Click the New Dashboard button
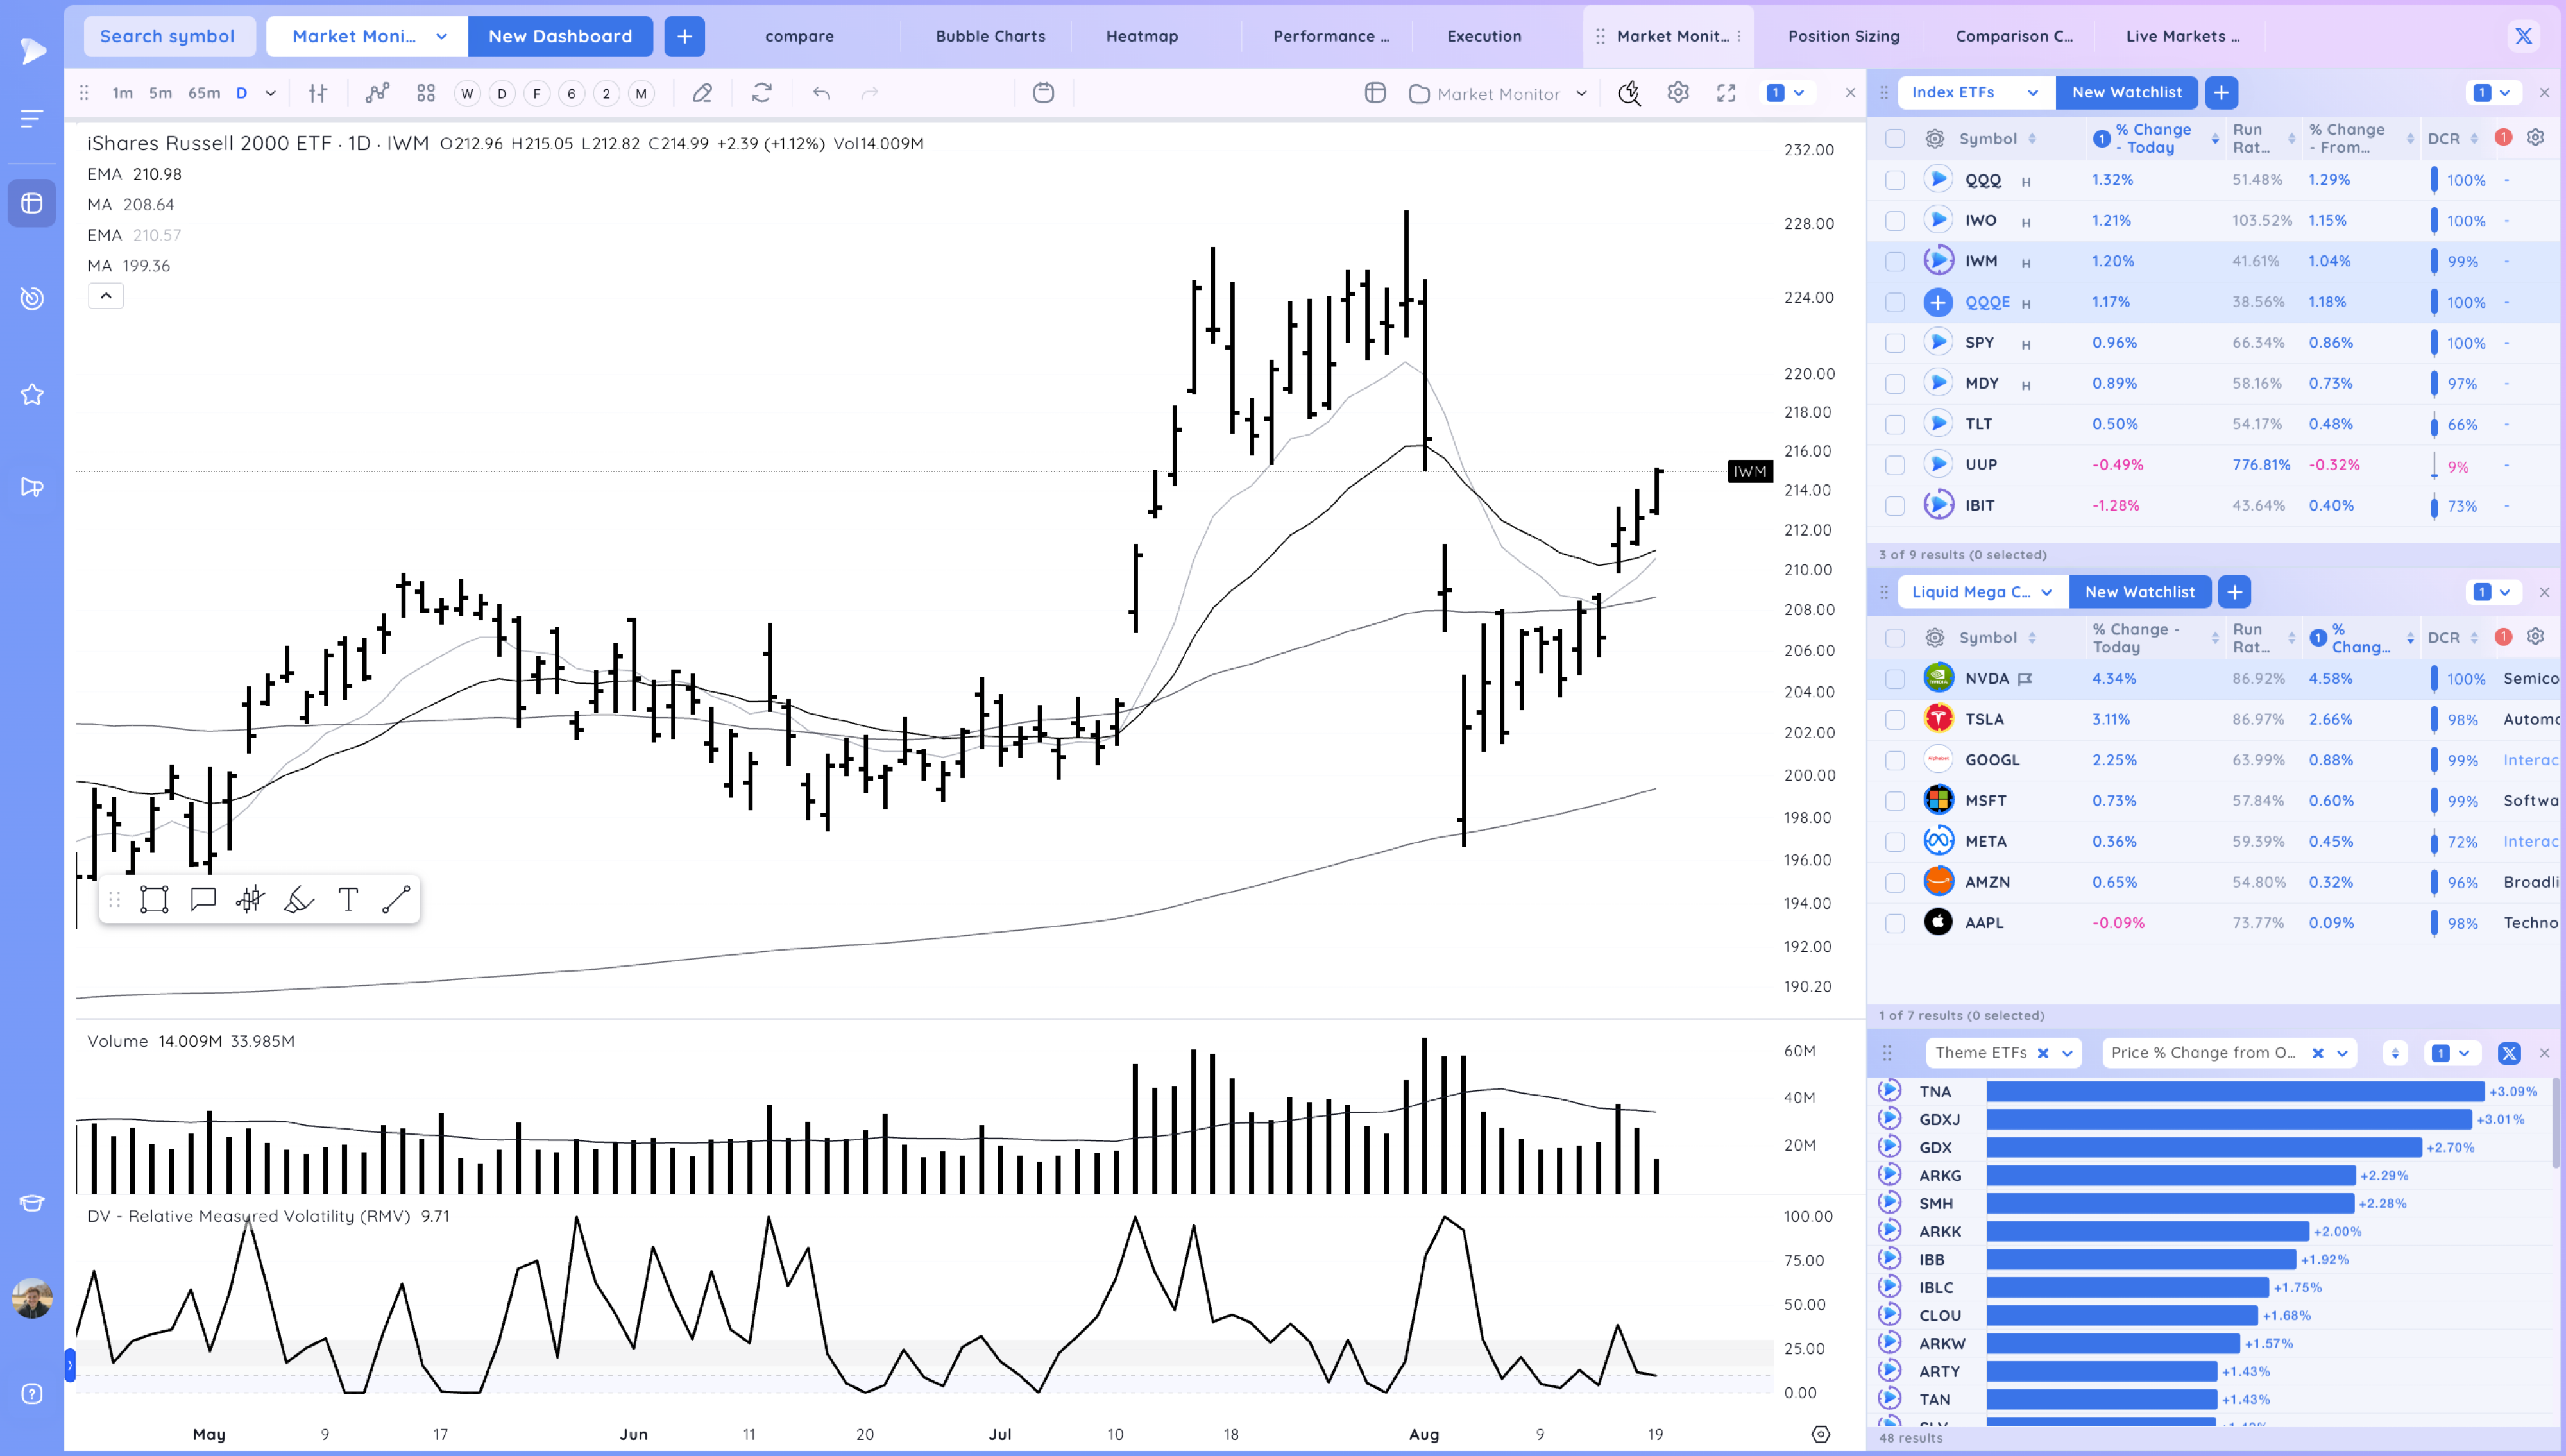The image size is (2566, 1456). (x=560, y=36)
